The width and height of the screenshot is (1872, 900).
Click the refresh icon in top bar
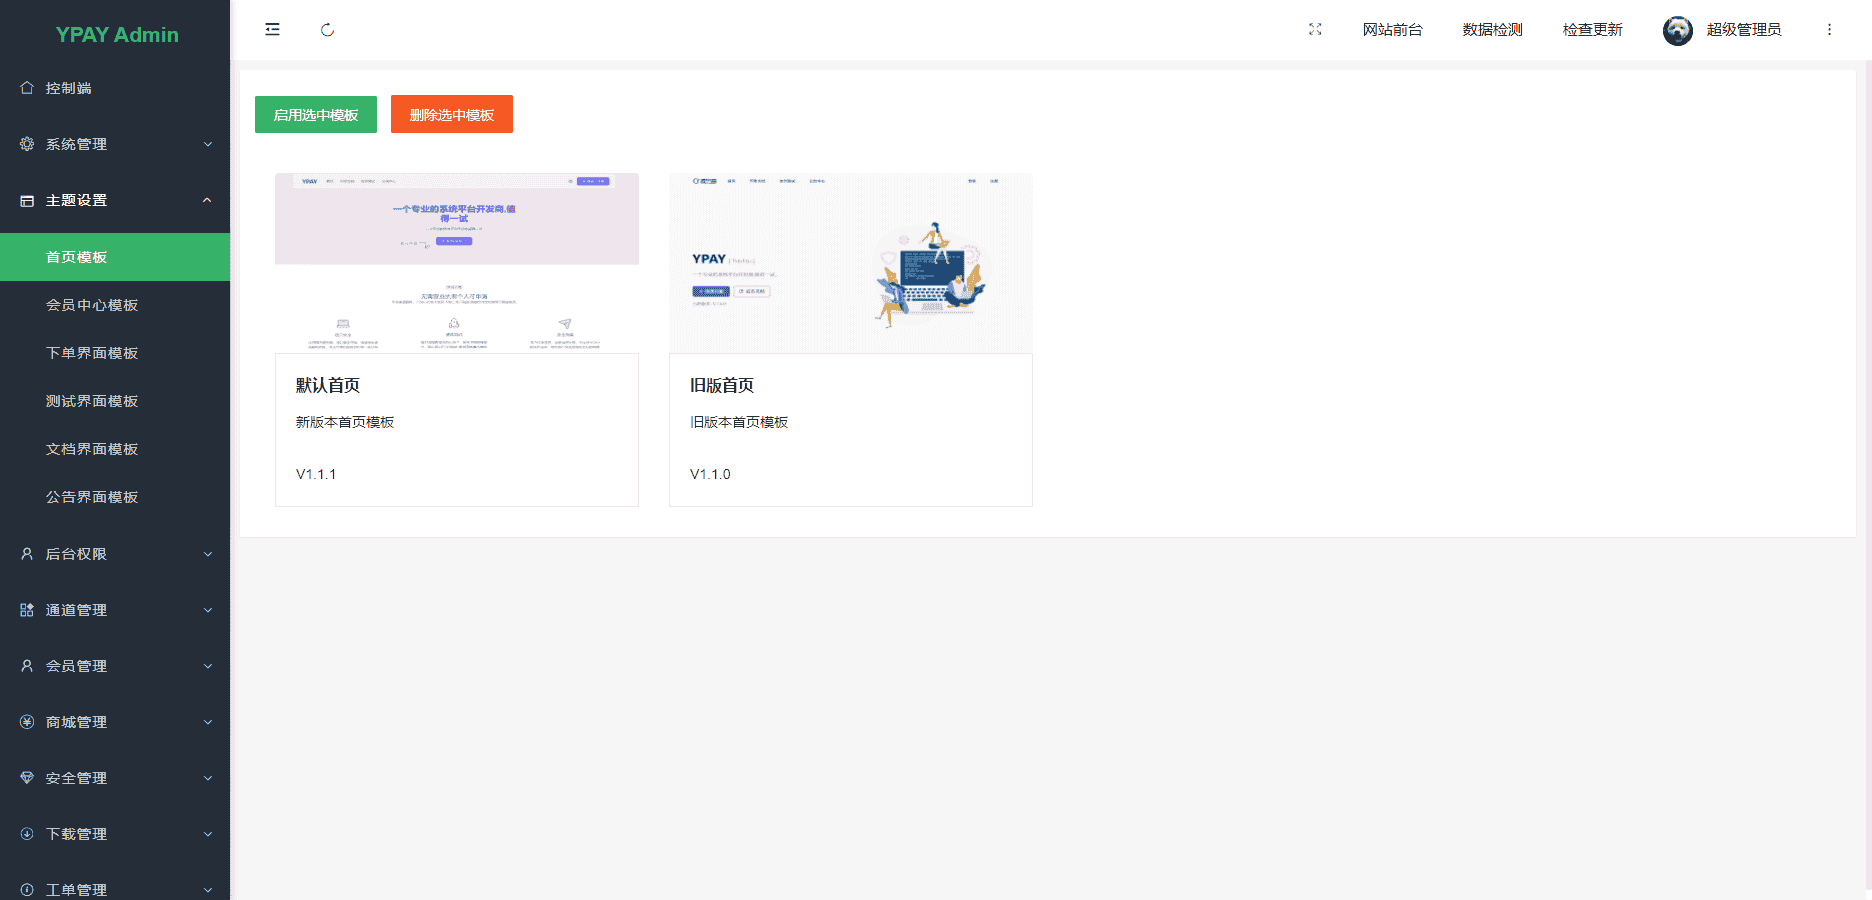click(327, 30)
